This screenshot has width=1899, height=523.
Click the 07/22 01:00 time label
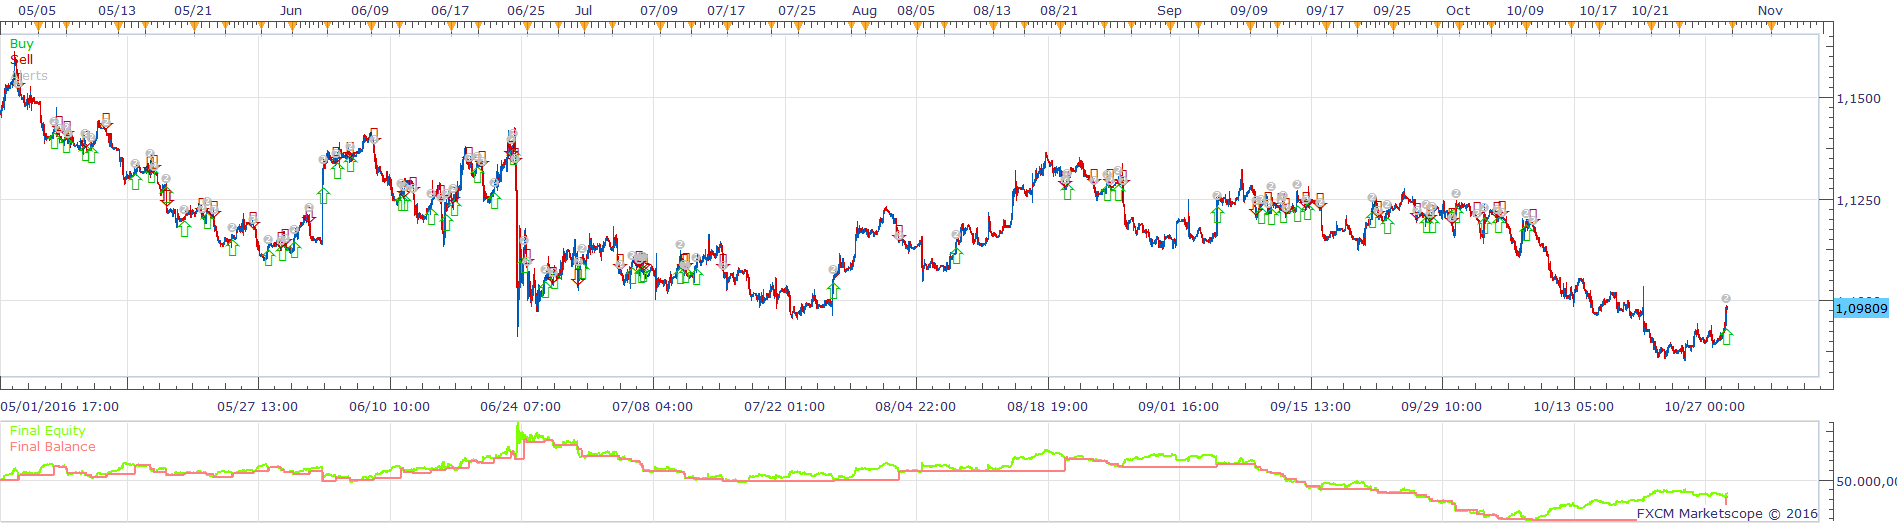(x=785, y=407)
